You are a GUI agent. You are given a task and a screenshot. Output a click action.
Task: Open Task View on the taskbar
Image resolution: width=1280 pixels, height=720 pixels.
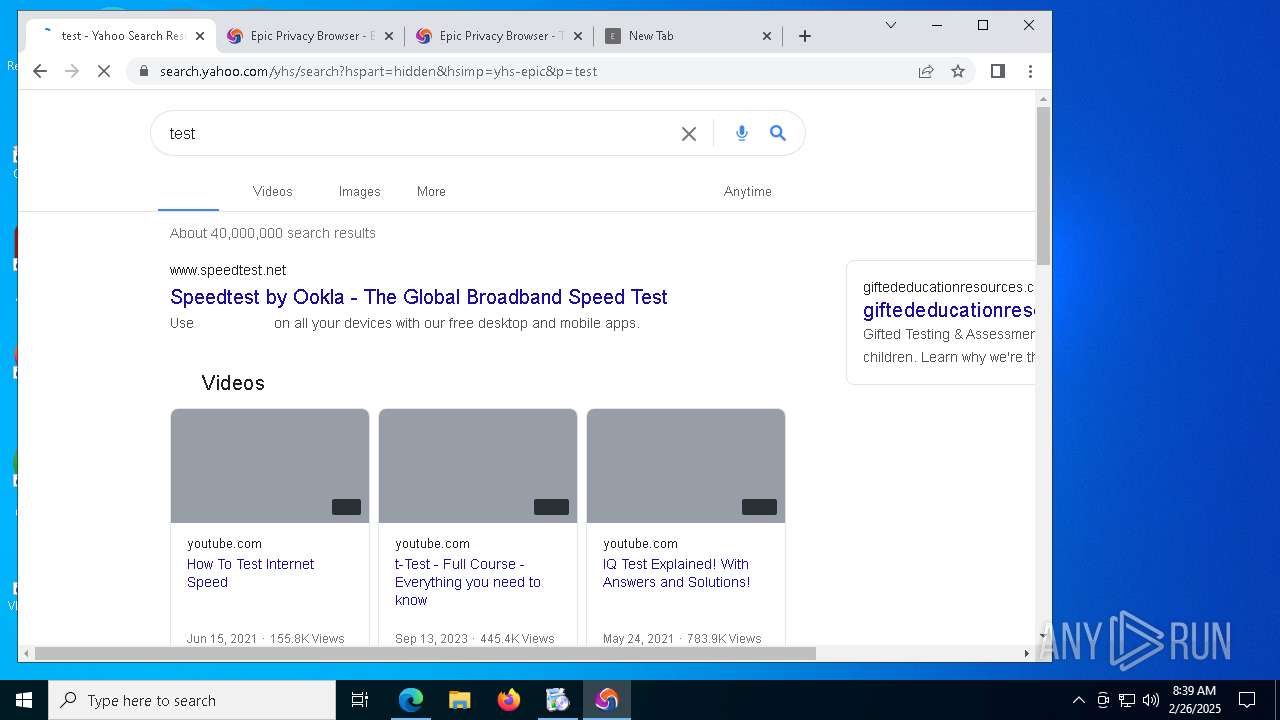[360, 700]
